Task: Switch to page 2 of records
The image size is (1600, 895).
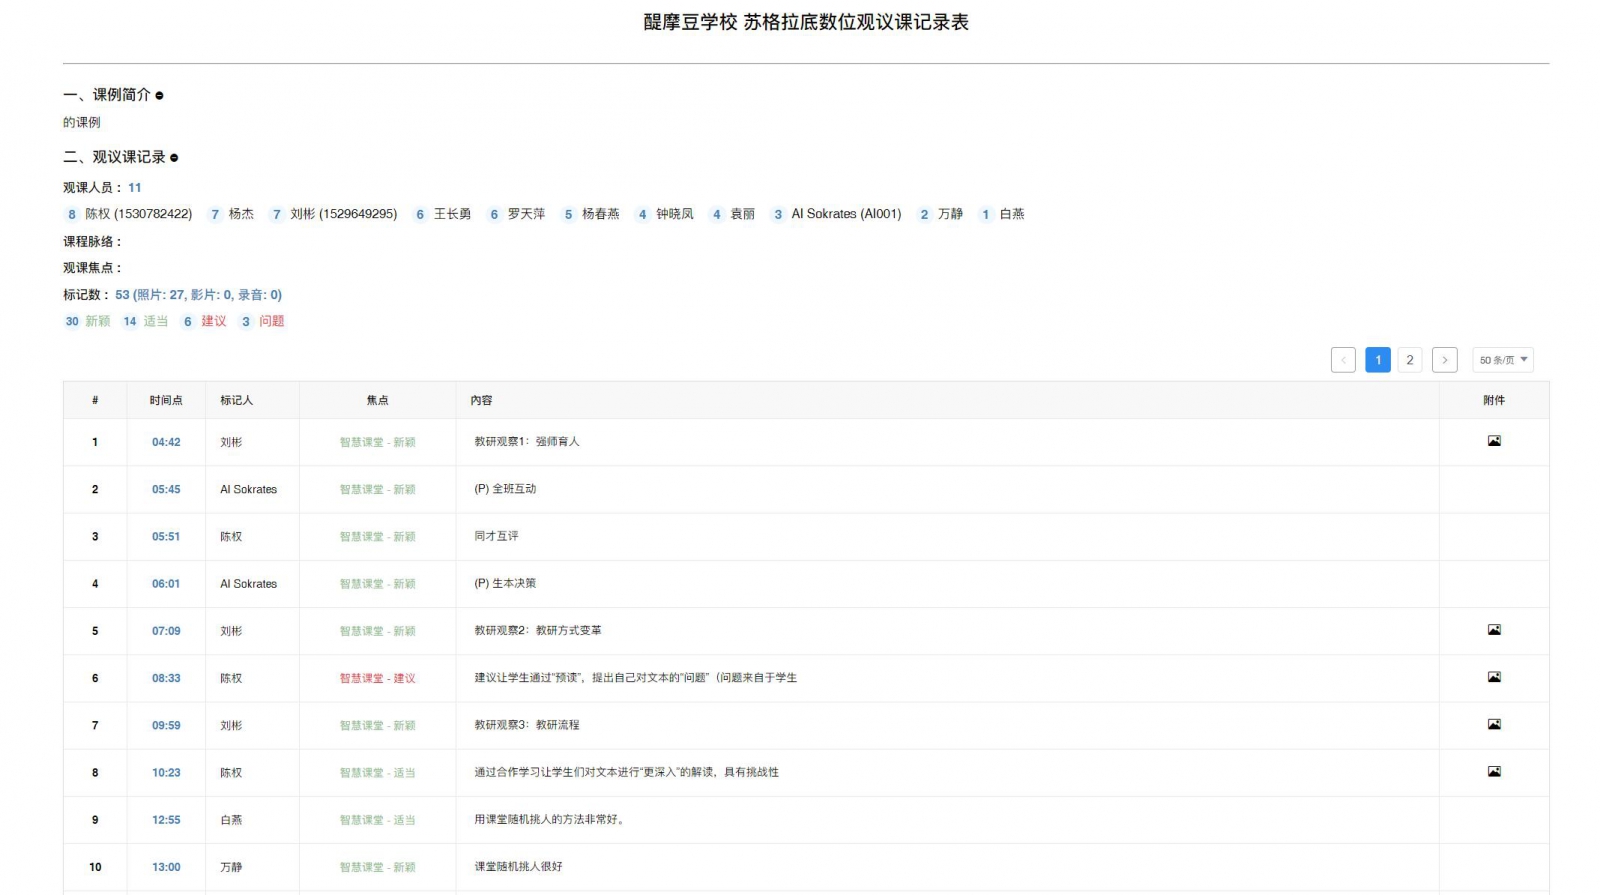Action: pyautogui.click(x=1409, y=360)
